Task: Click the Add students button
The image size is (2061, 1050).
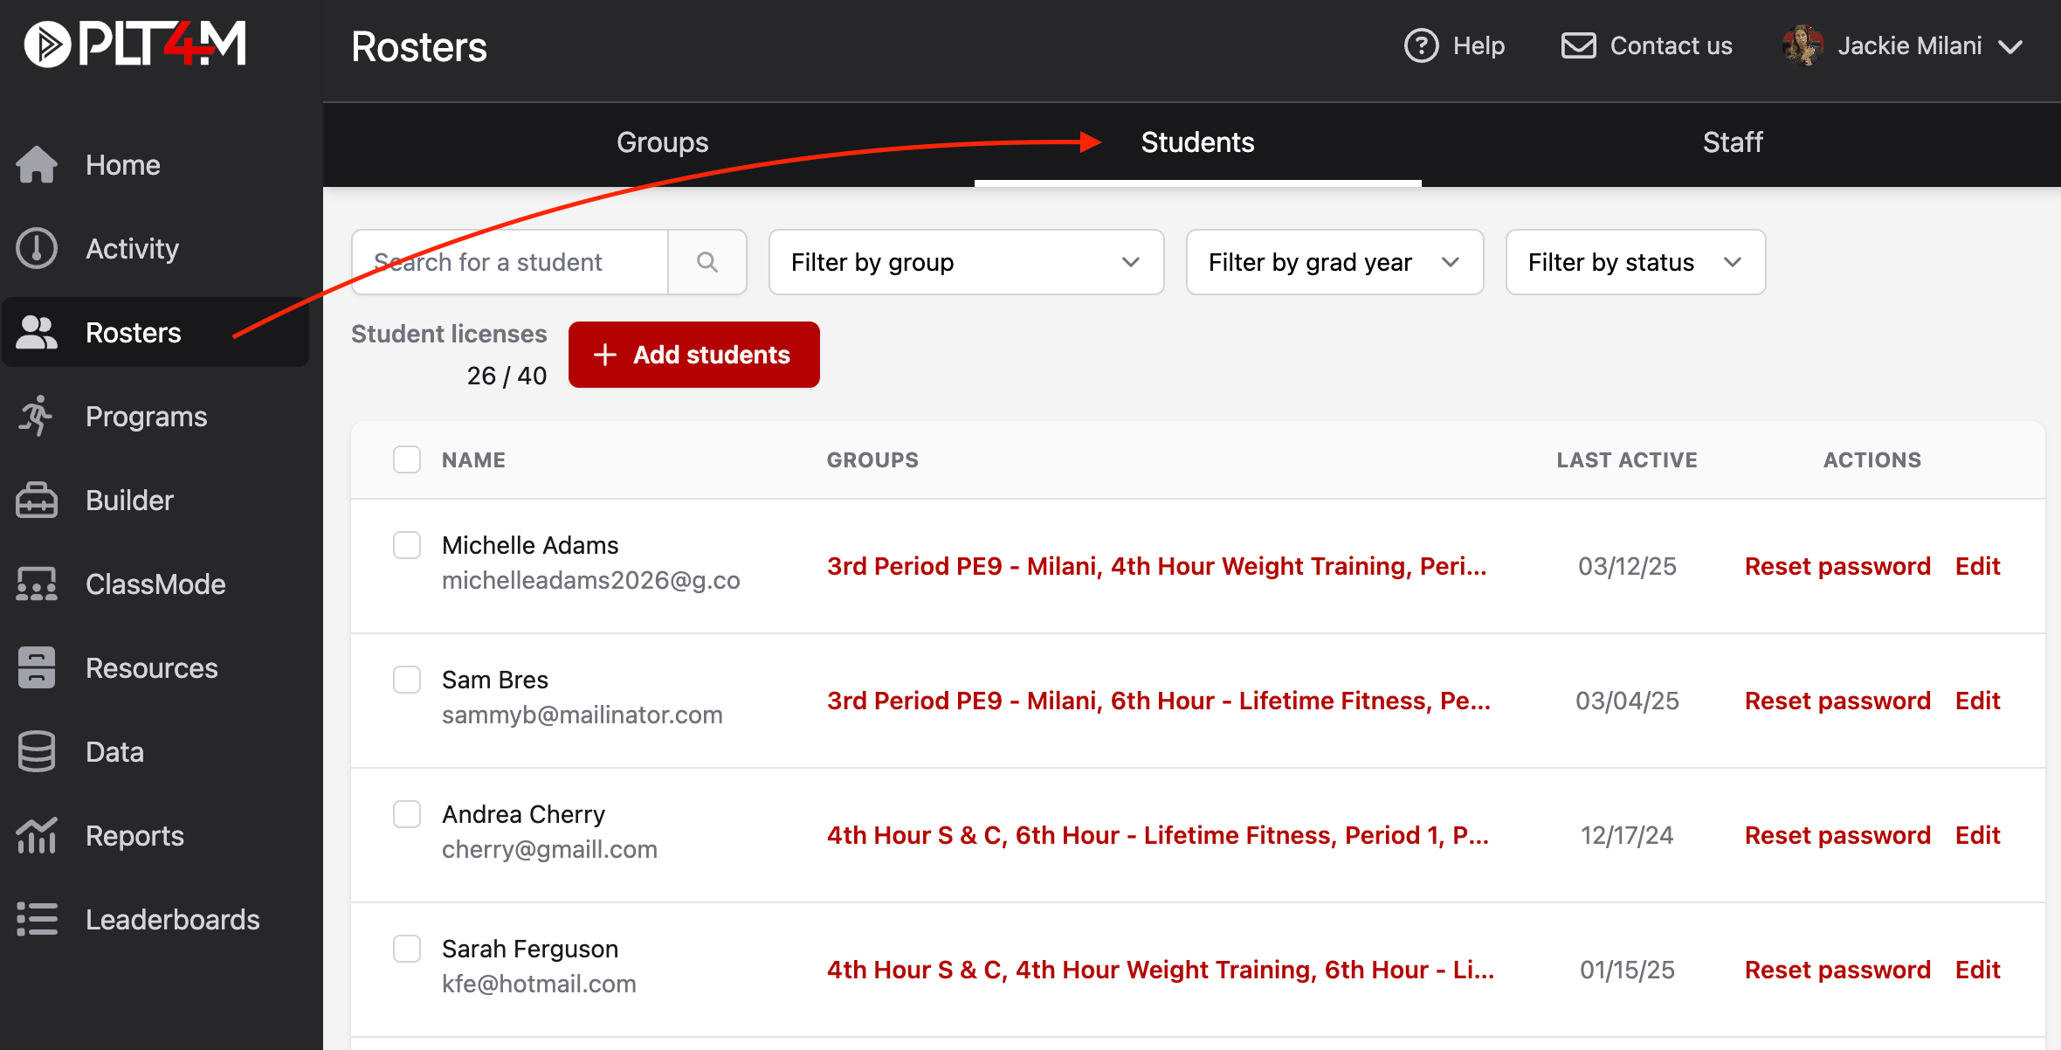Action: tap(694, 354)
